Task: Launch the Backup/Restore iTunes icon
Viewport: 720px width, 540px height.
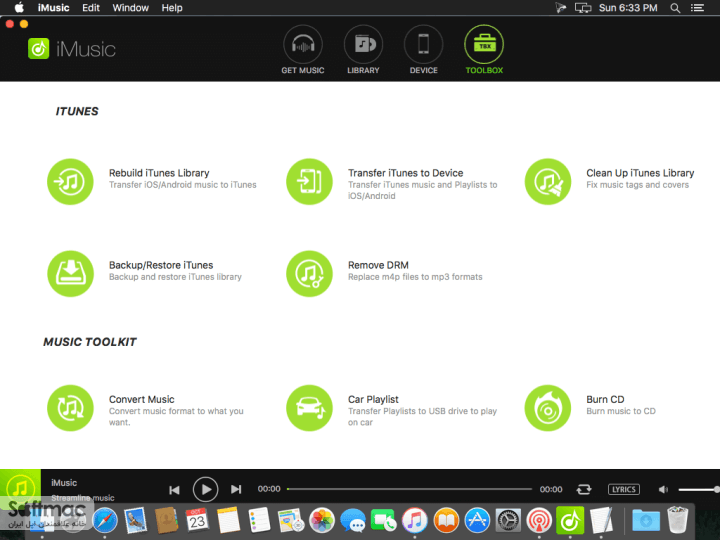Action: (x=70, y=274)
